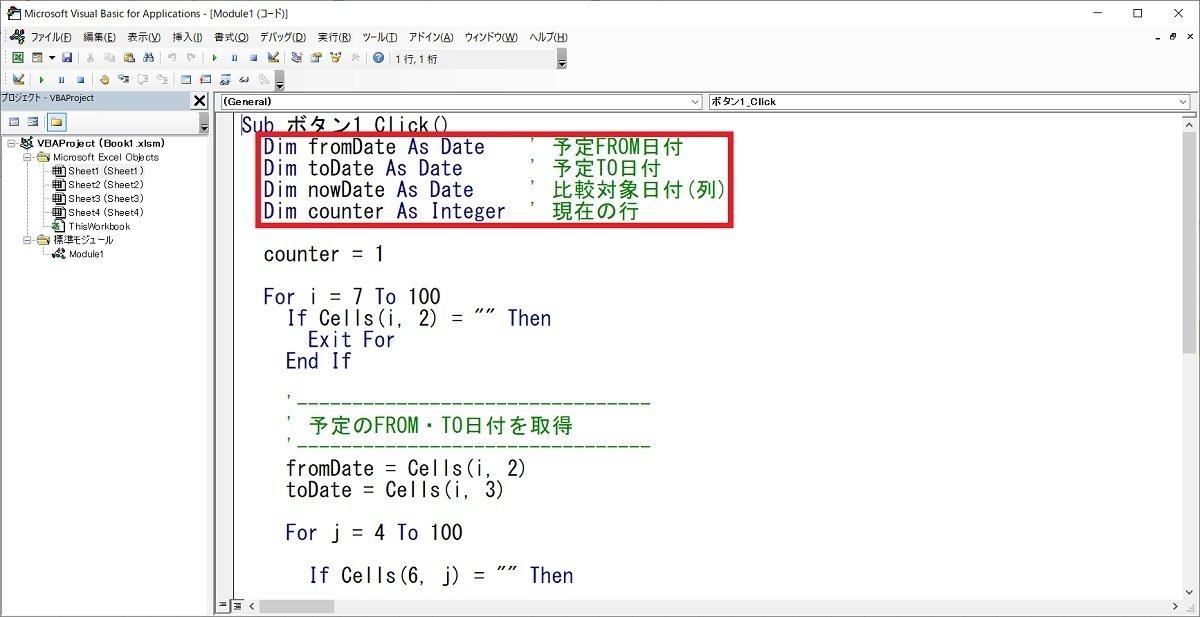Click the Insert UserForm icon
Viewport: 1200px width, 617px height.
coord(38,58)
